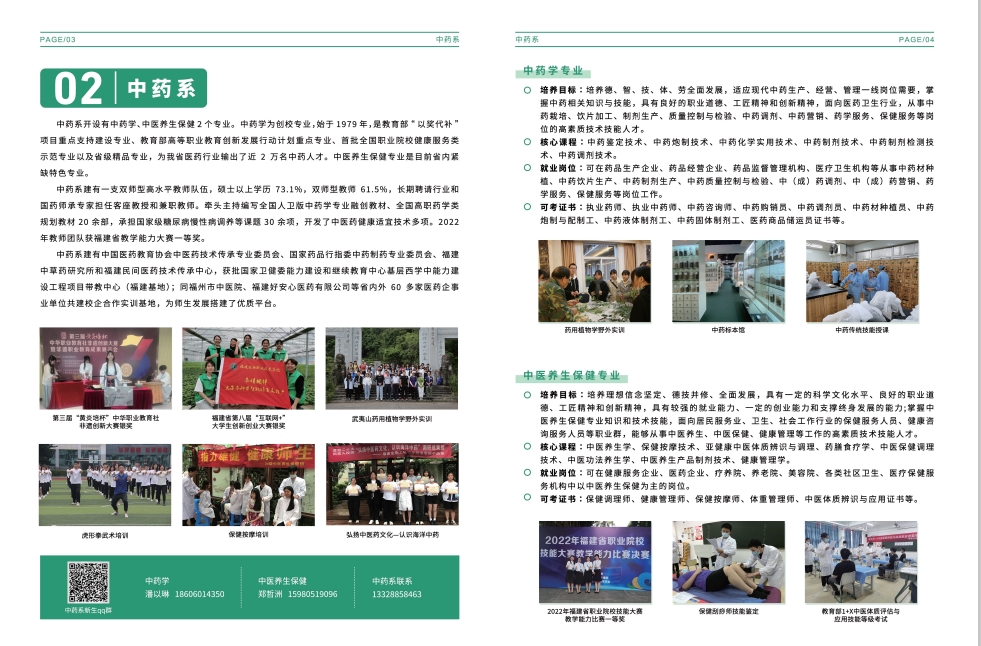Viewport: 981px width, 646px height.
Task: Click phone number 15980519096 for 郑哲洲
Action: coord(313,594)
